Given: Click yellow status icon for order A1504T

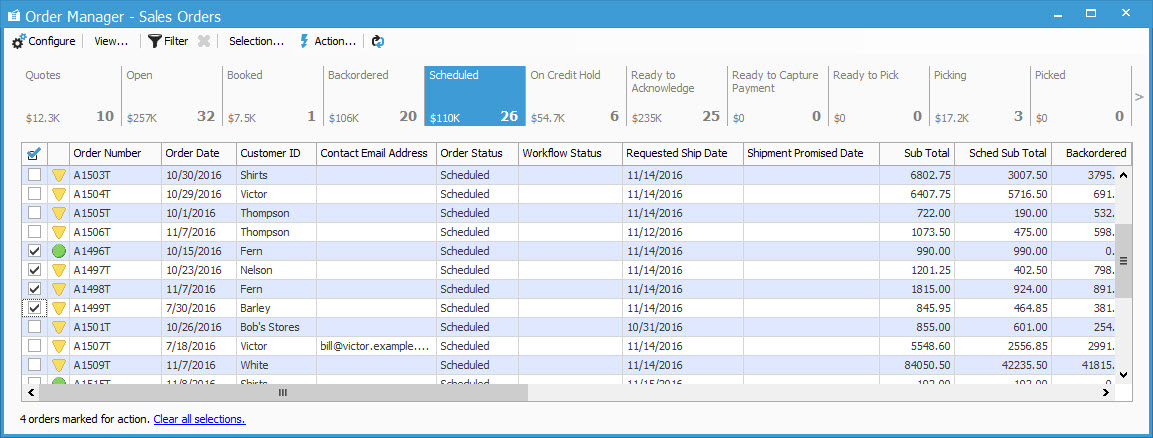Looking at the screenshot, I should pos(59,195).
